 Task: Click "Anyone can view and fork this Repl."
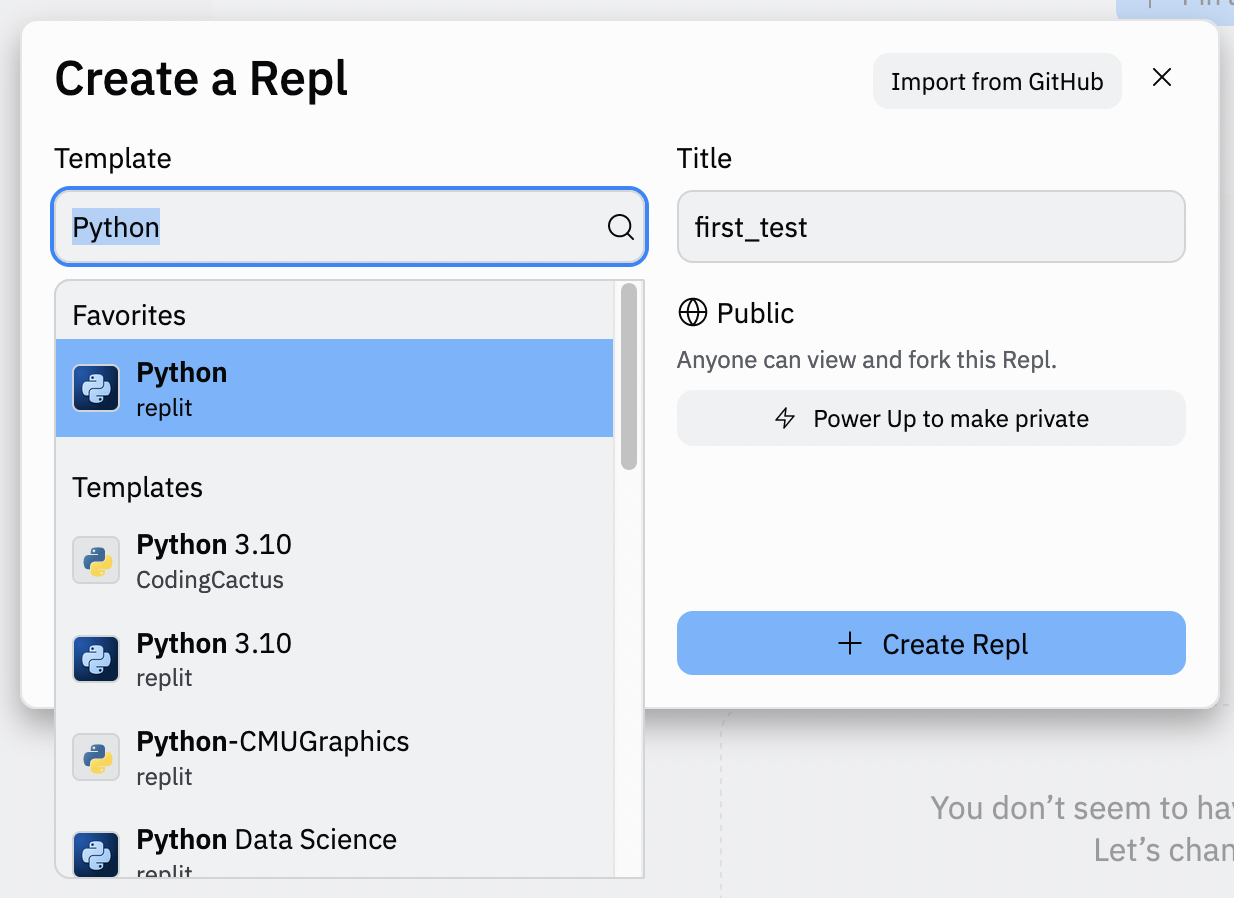(866, 360)
